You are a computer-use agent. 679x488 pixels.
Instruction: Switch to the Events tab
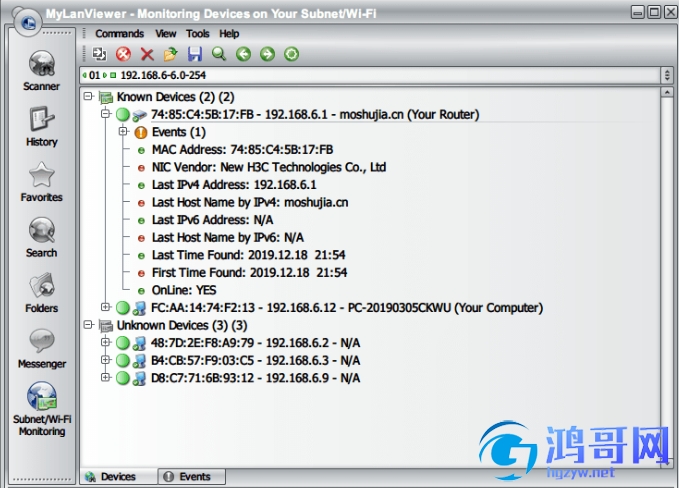(191, 476)
